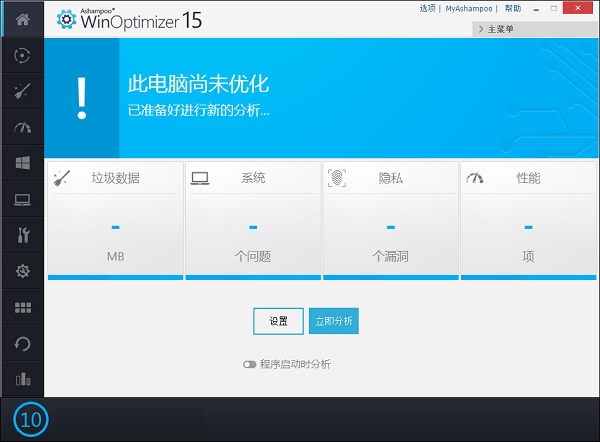Toggle 程序启动时分析 switch

pyautogui.click(x=249, y=364)
